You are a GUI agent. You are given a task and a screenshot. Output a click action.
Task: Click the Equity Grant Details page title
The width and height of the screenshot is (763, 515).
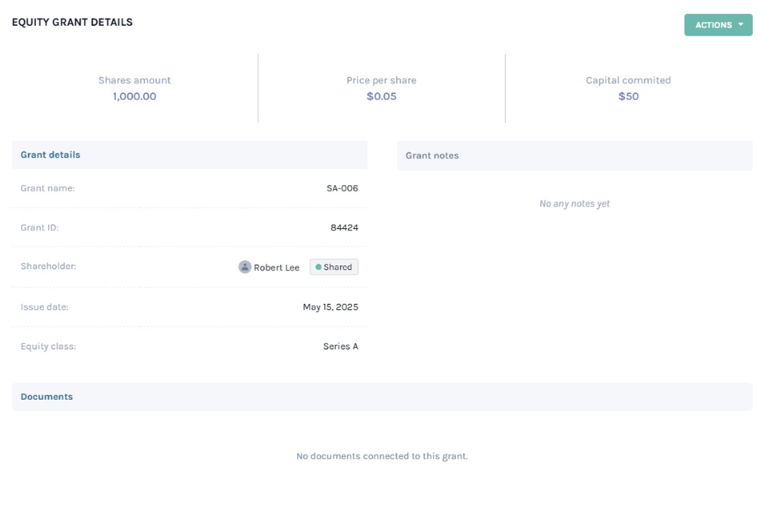click(72, 22)
